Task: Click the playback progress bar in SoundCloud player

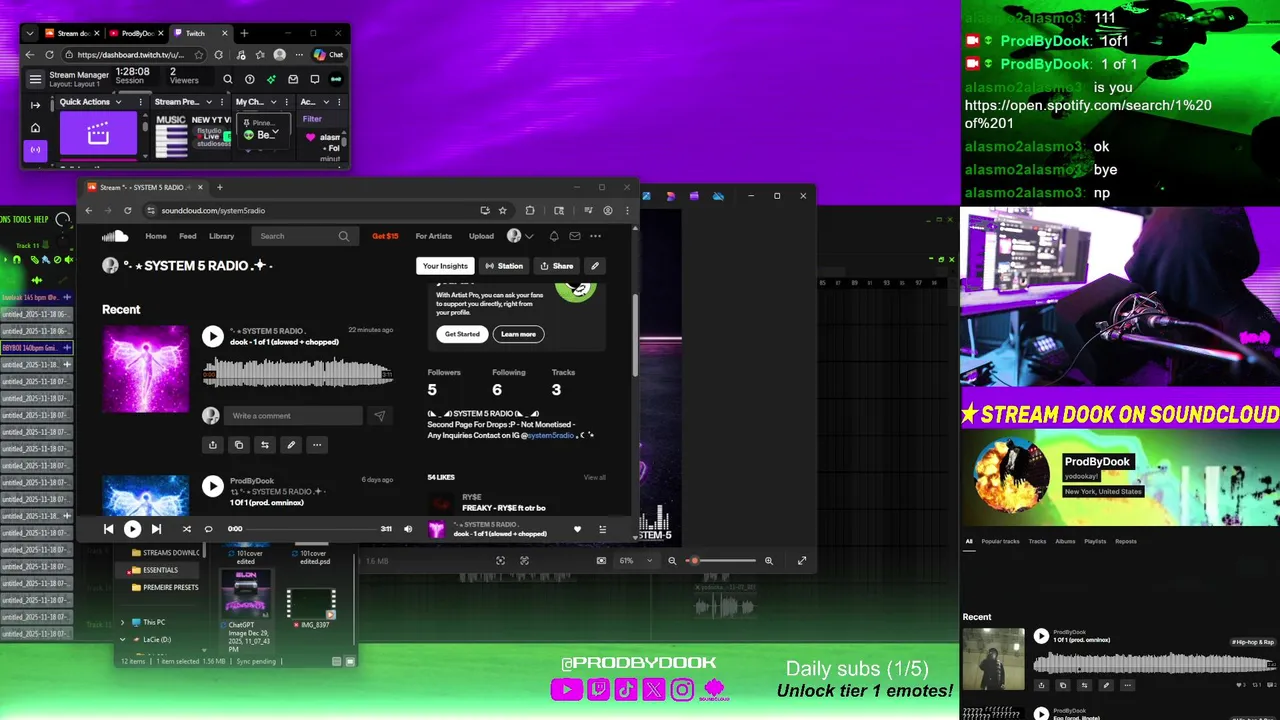Action: (311, 529)
